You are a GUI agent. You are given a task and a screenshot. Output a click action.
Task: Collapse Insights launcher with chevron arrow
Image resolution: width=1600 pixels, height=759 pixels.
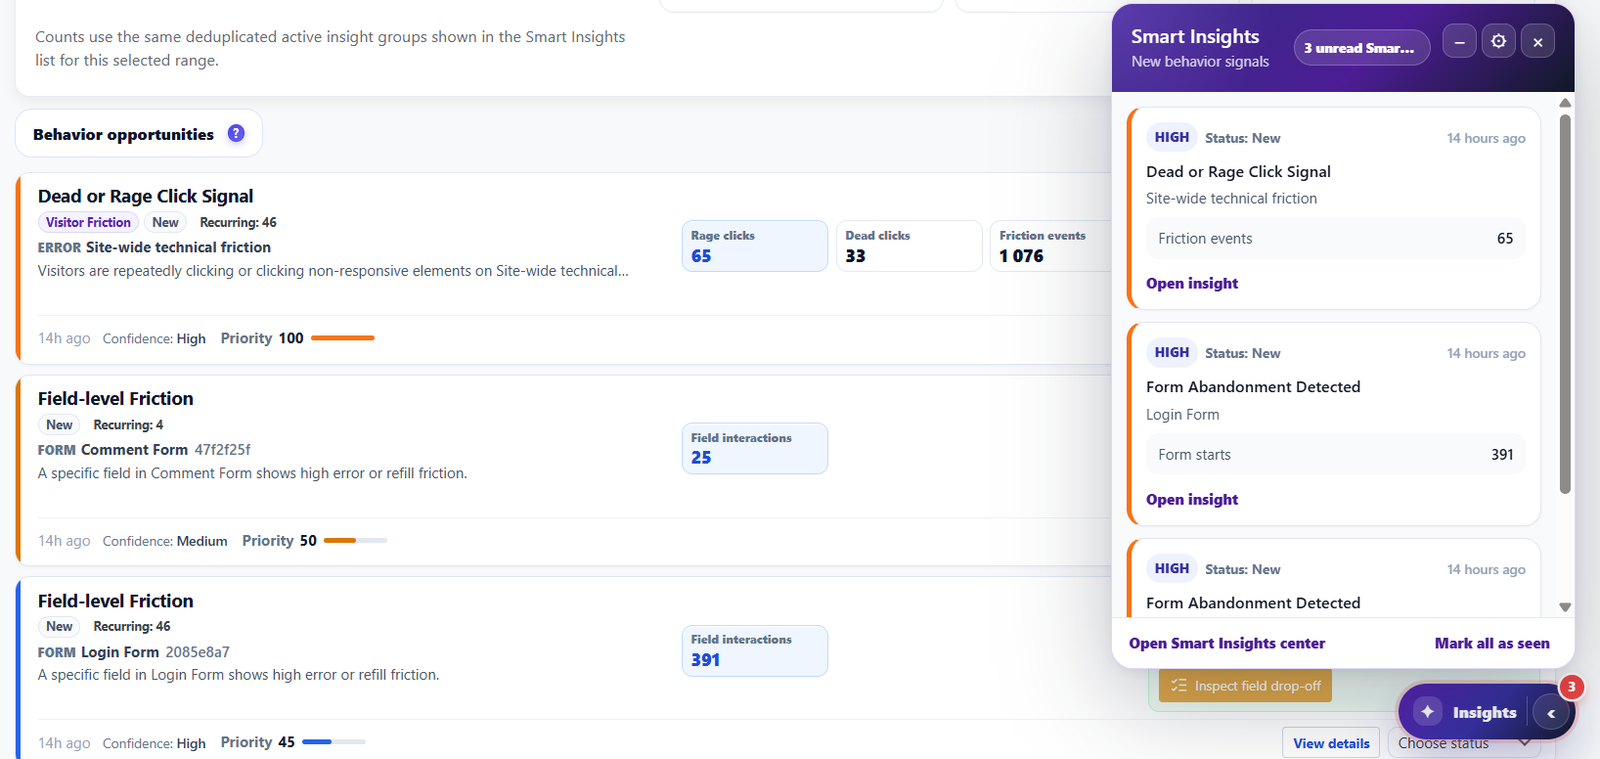tap(1551, 713)
